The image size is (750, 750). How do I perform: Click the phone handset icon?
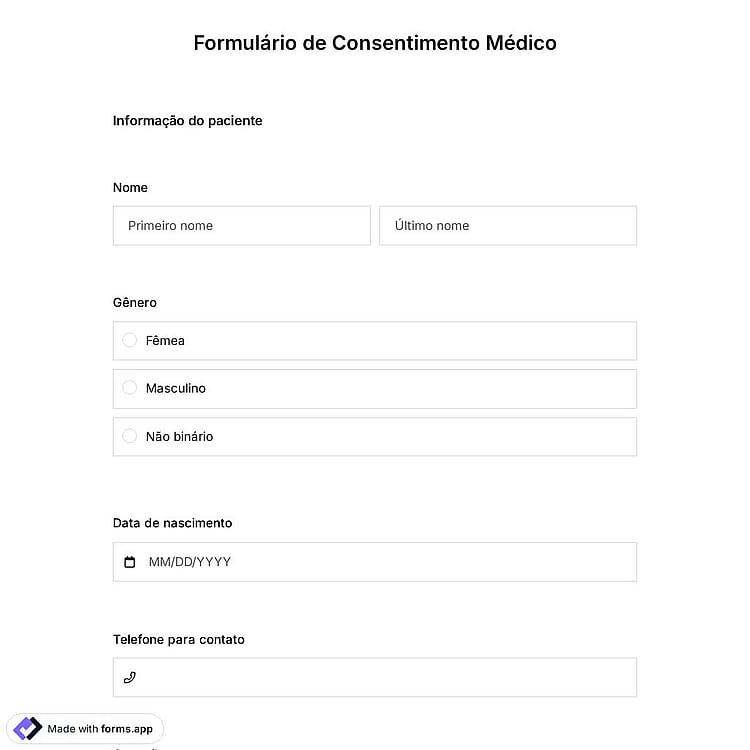pos(130,677)
